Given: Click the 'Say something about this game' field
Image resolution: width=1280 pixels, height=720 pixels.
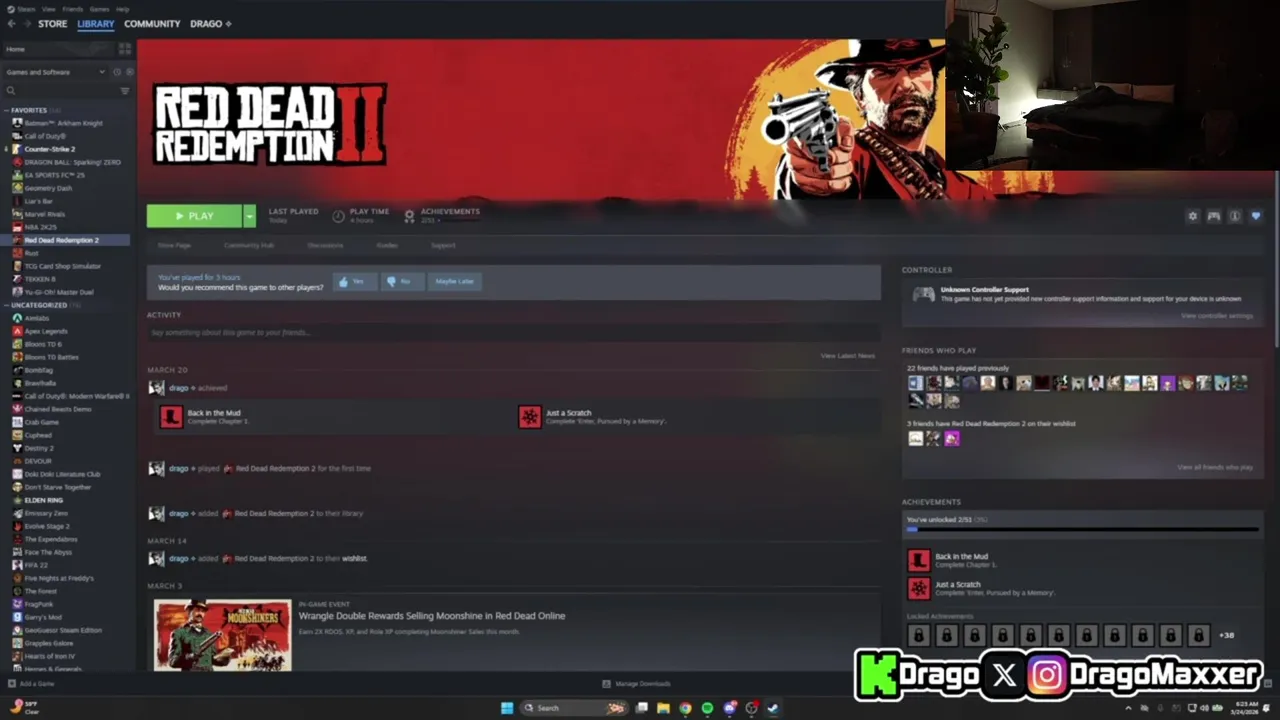Looking at the screenshot, I should coord(513,332).
